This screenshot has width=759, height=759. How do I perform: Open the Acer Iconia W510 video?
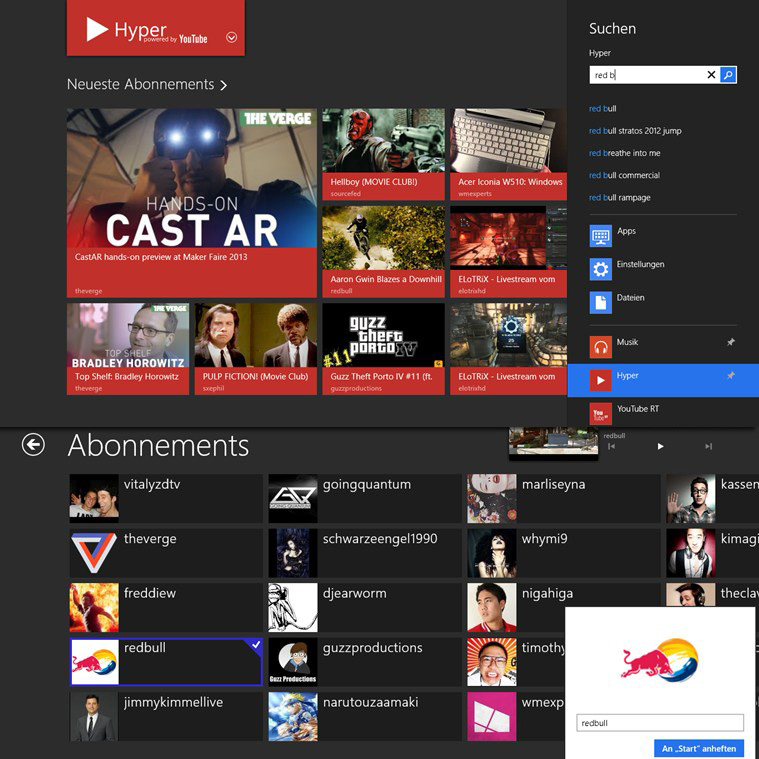click(x=508, y=154)
